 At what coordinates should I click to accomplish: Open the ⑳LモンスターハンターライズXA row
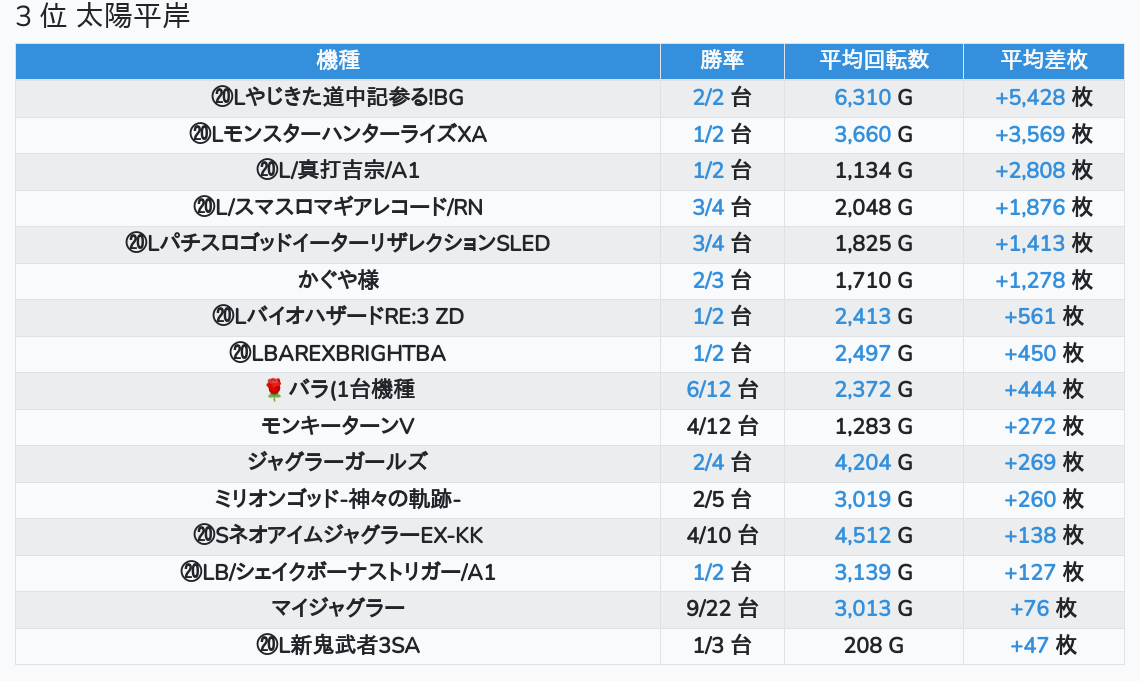[570, 134]
